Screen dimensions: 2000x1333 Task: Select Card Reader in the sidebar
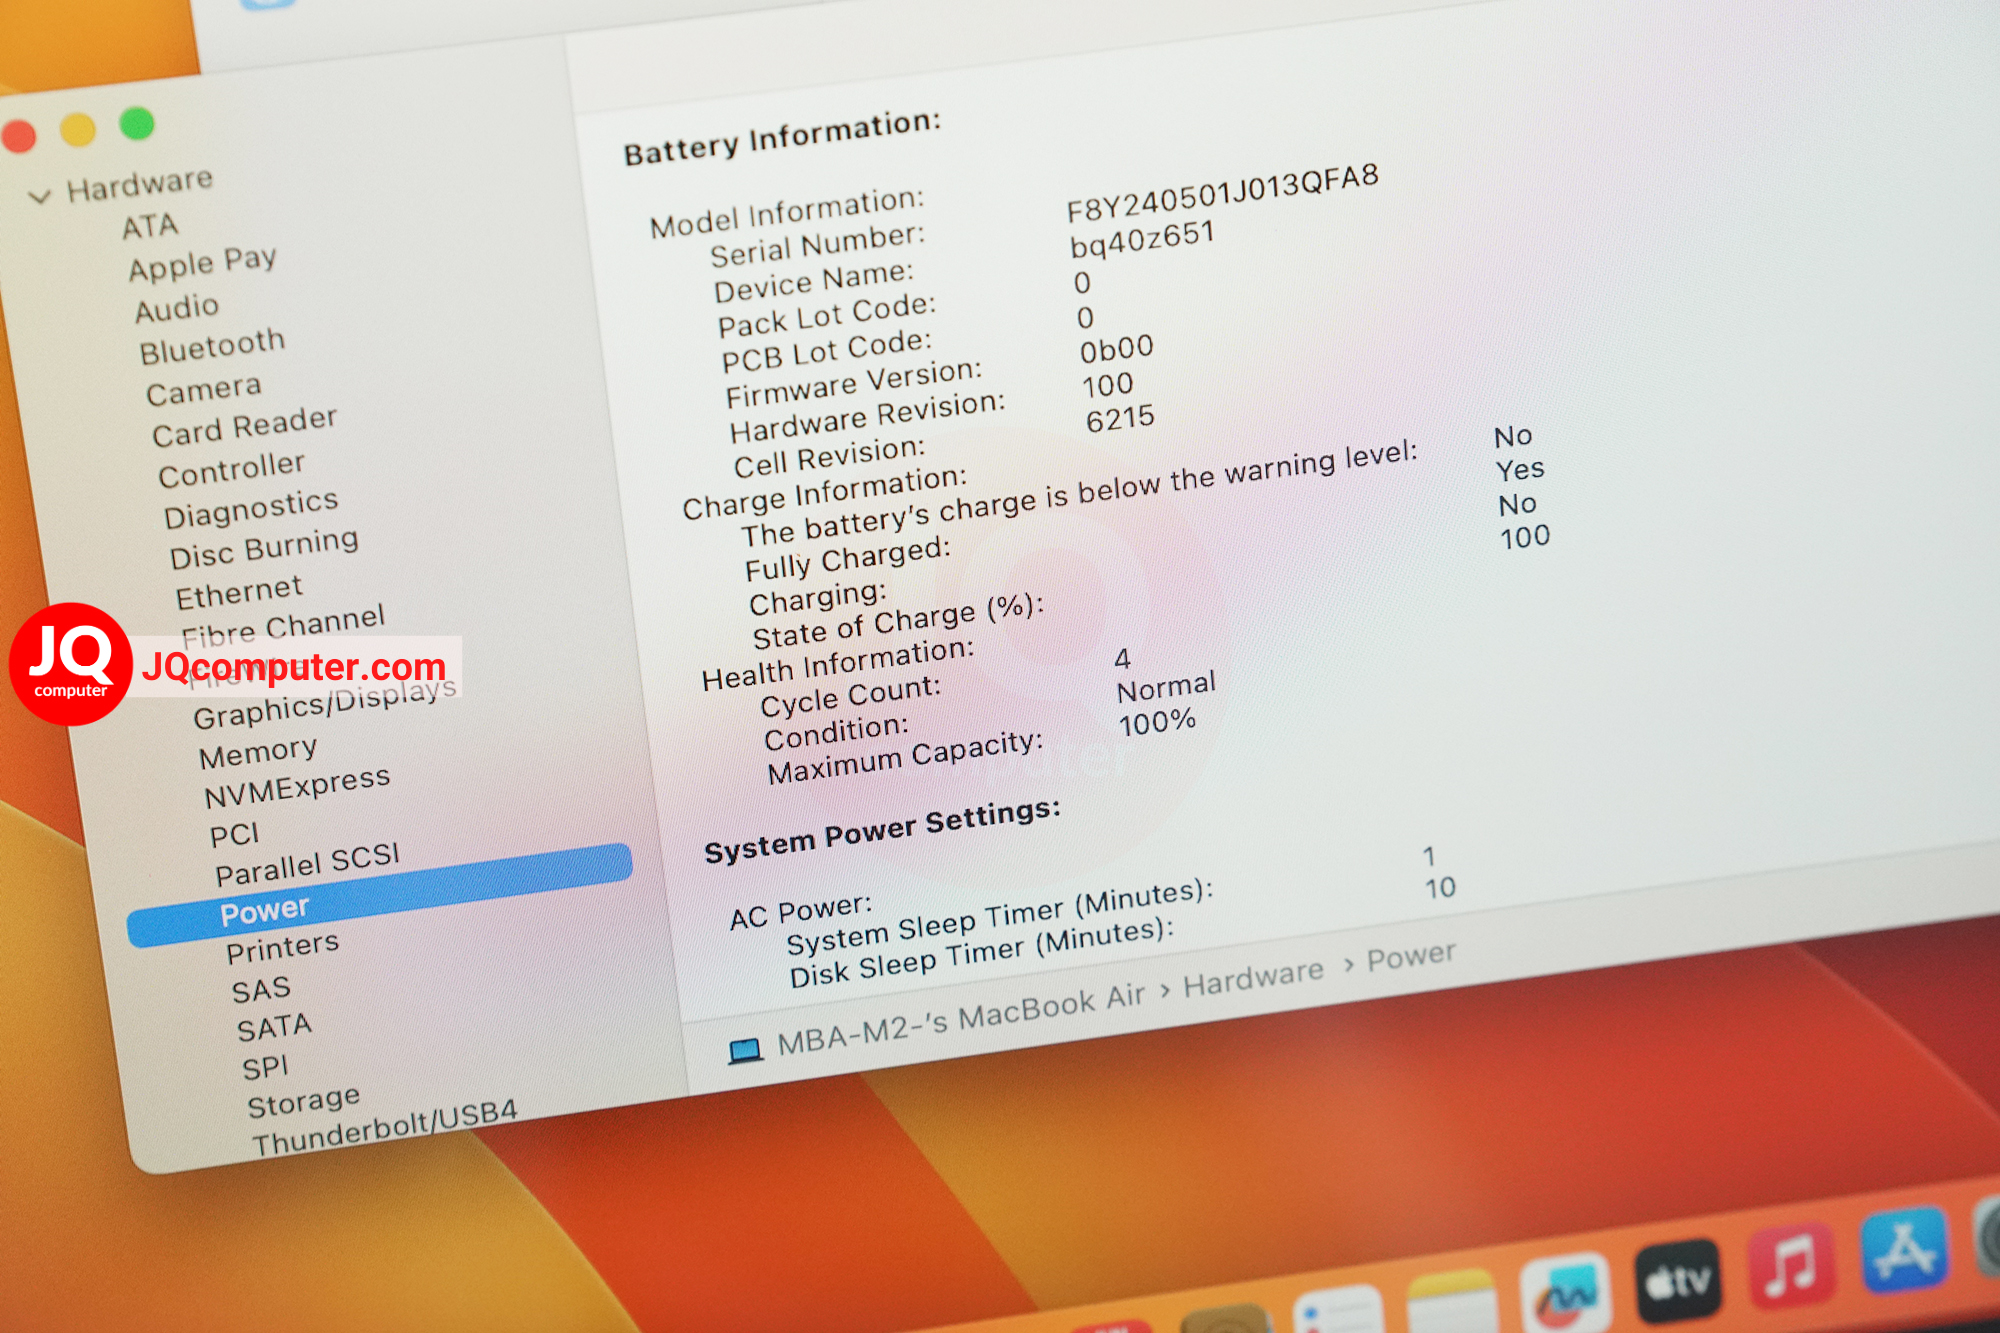(x=244, y=427)
